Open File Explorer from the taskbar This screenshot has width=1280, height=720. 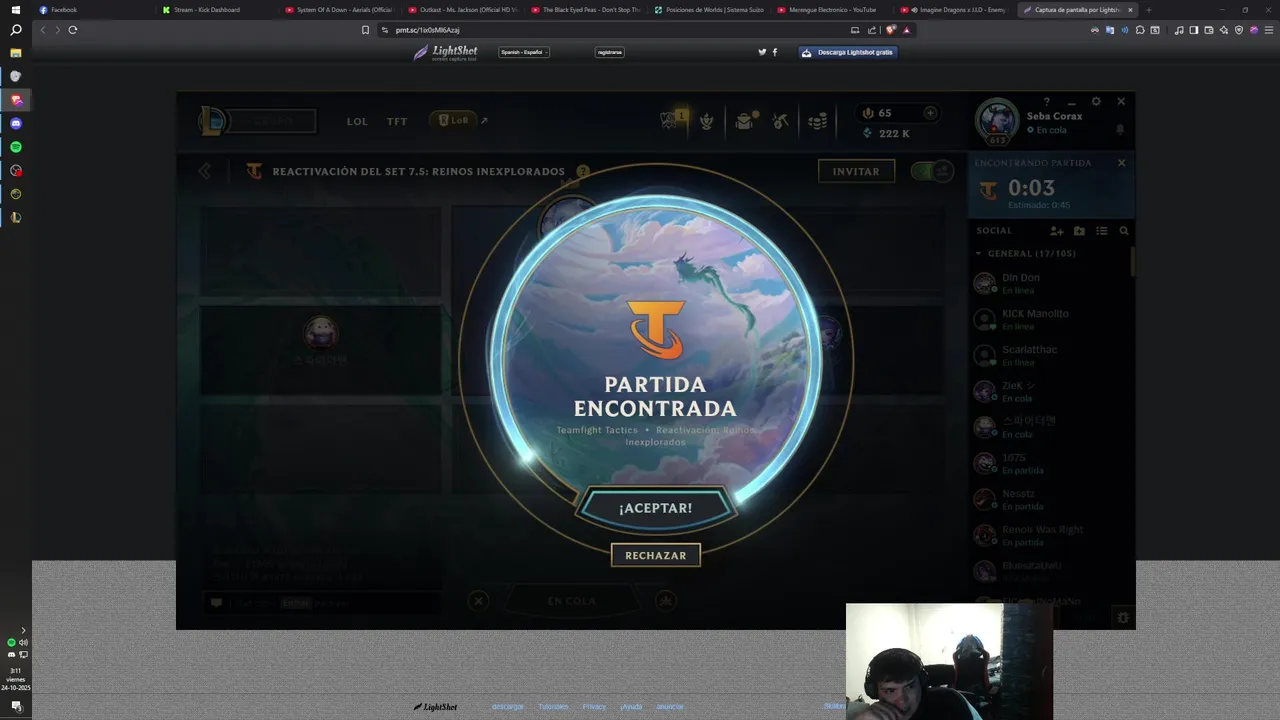coord(16,52)
